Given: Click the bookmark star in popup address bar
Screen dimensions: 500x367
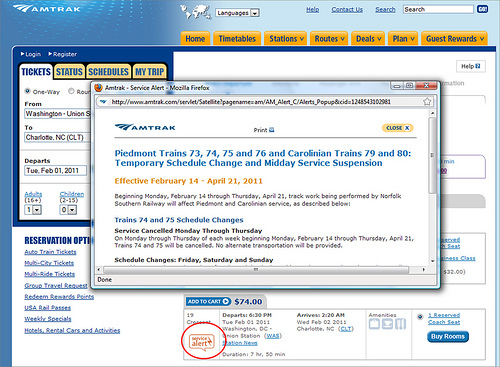Looking at the screenshot, I should pos(427,102).
